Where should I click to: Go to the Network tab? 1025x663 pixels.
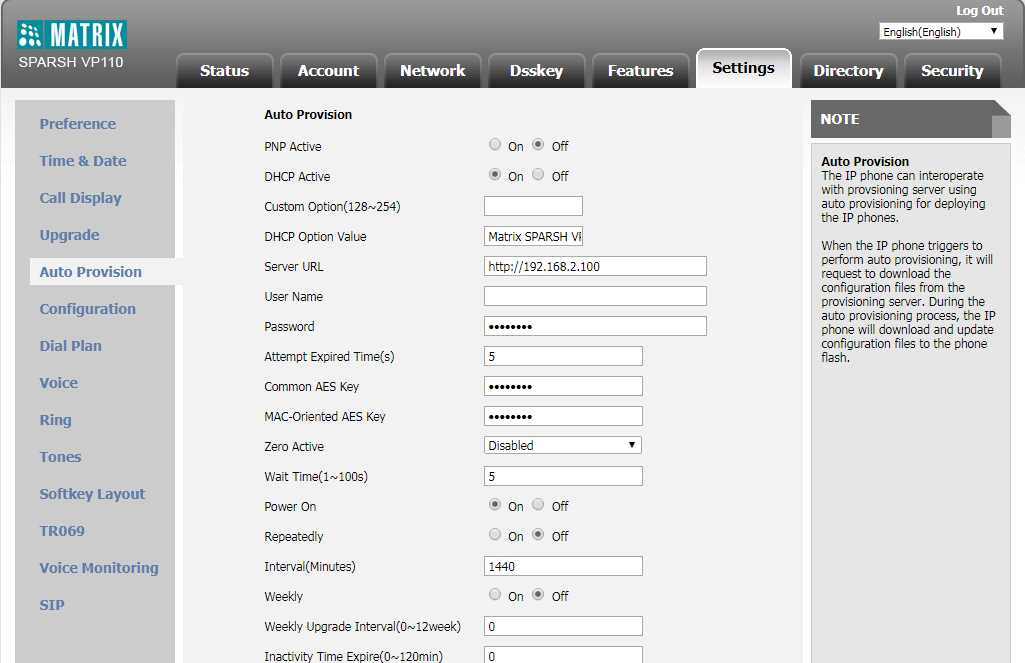point(432,71)
